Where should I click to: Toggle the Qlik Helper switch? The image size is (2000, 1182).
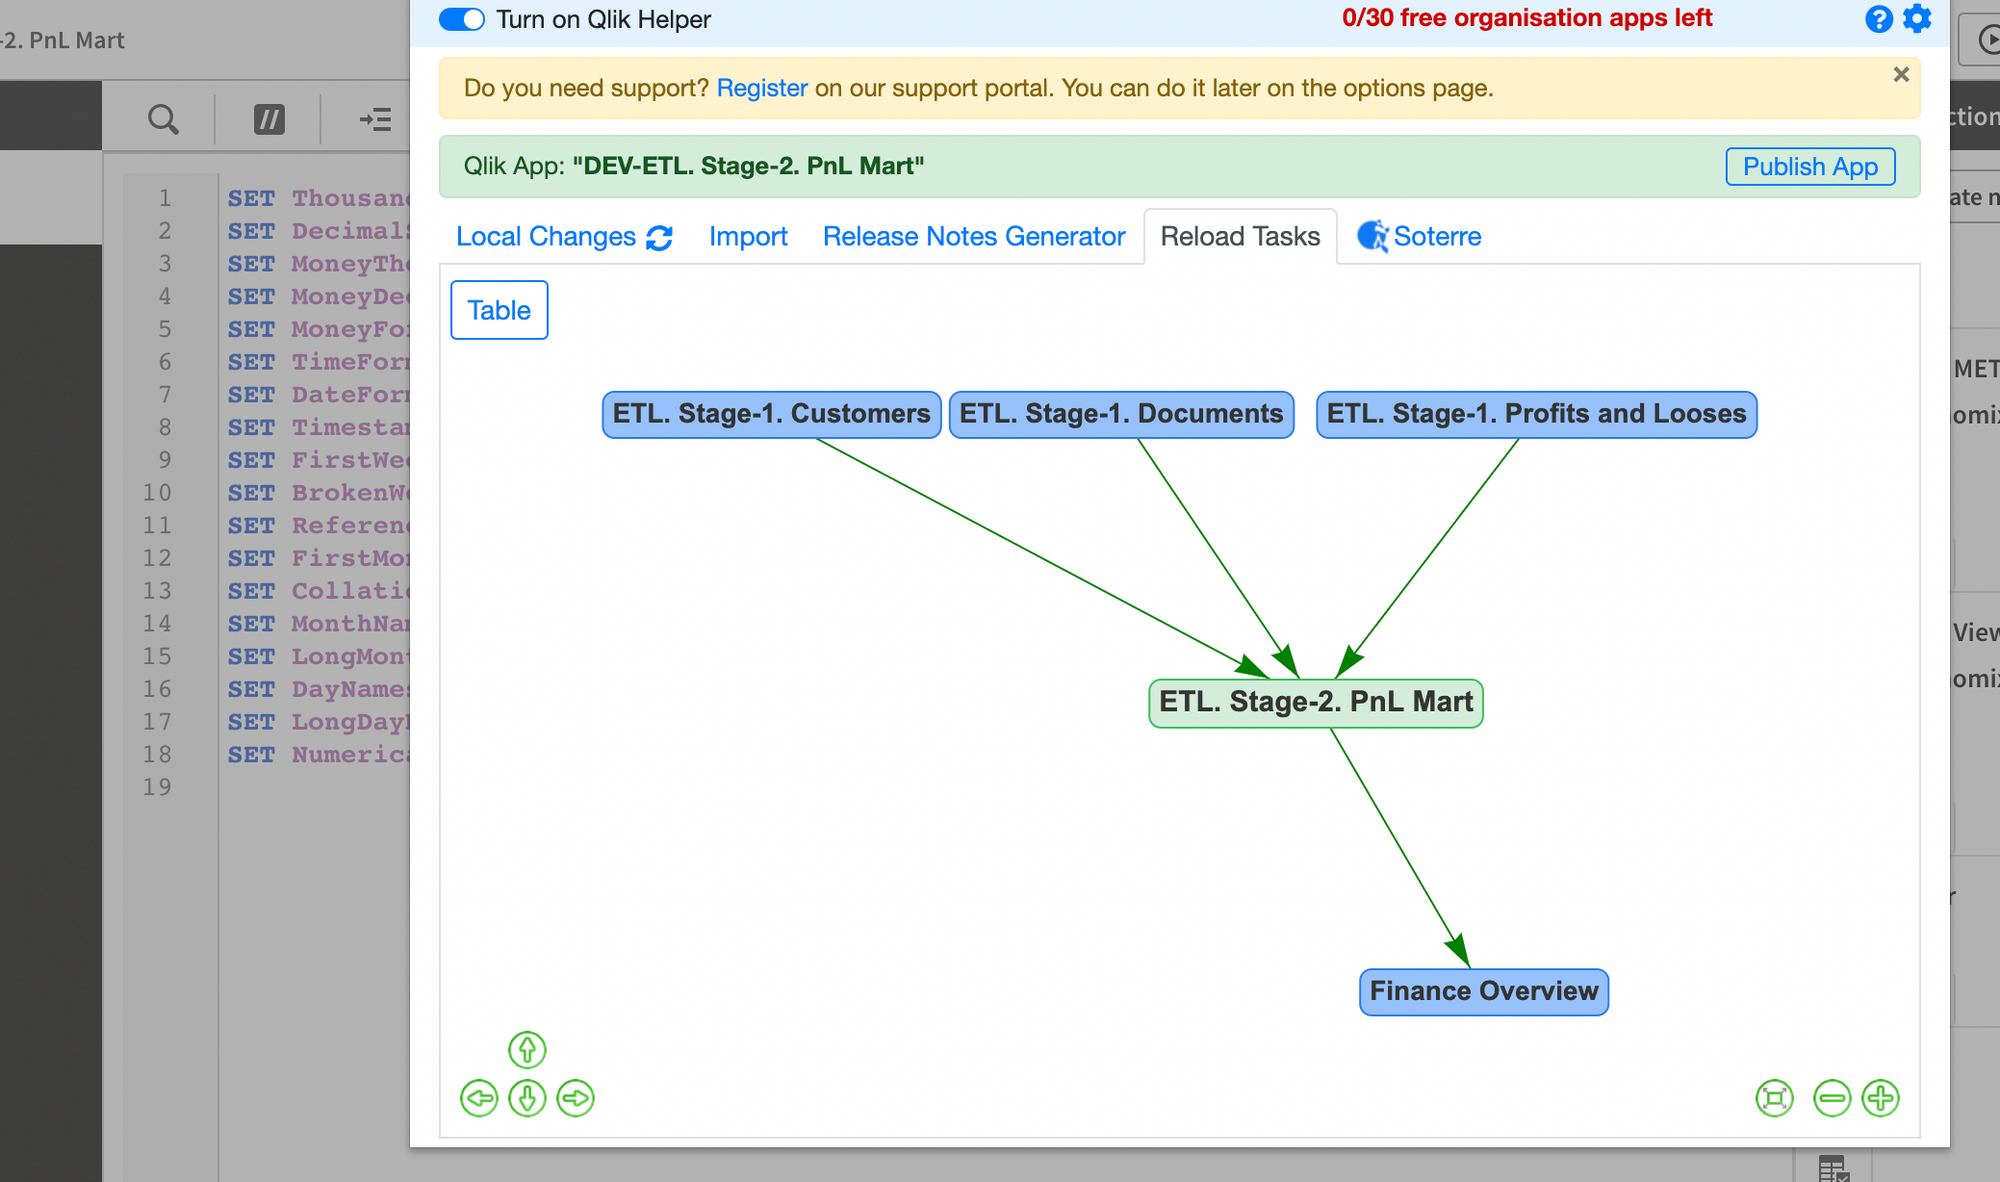point(462,20)
